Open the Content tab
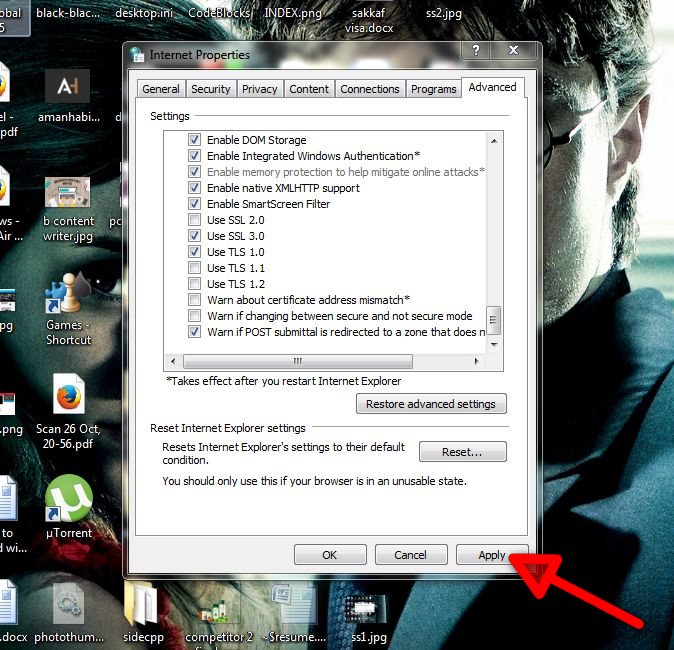Screen dimensions: 674x650 point(309,89)
